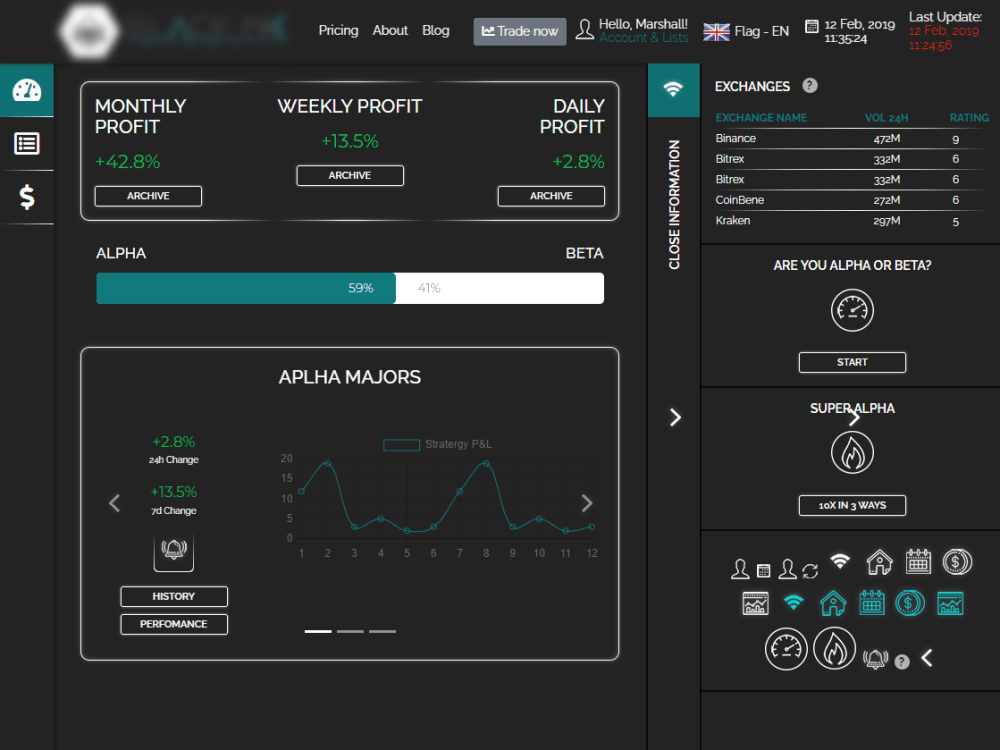Select the Binance exchange row
The width and height of the screenshot is (1000, 750).
click(x=851, y=138)
